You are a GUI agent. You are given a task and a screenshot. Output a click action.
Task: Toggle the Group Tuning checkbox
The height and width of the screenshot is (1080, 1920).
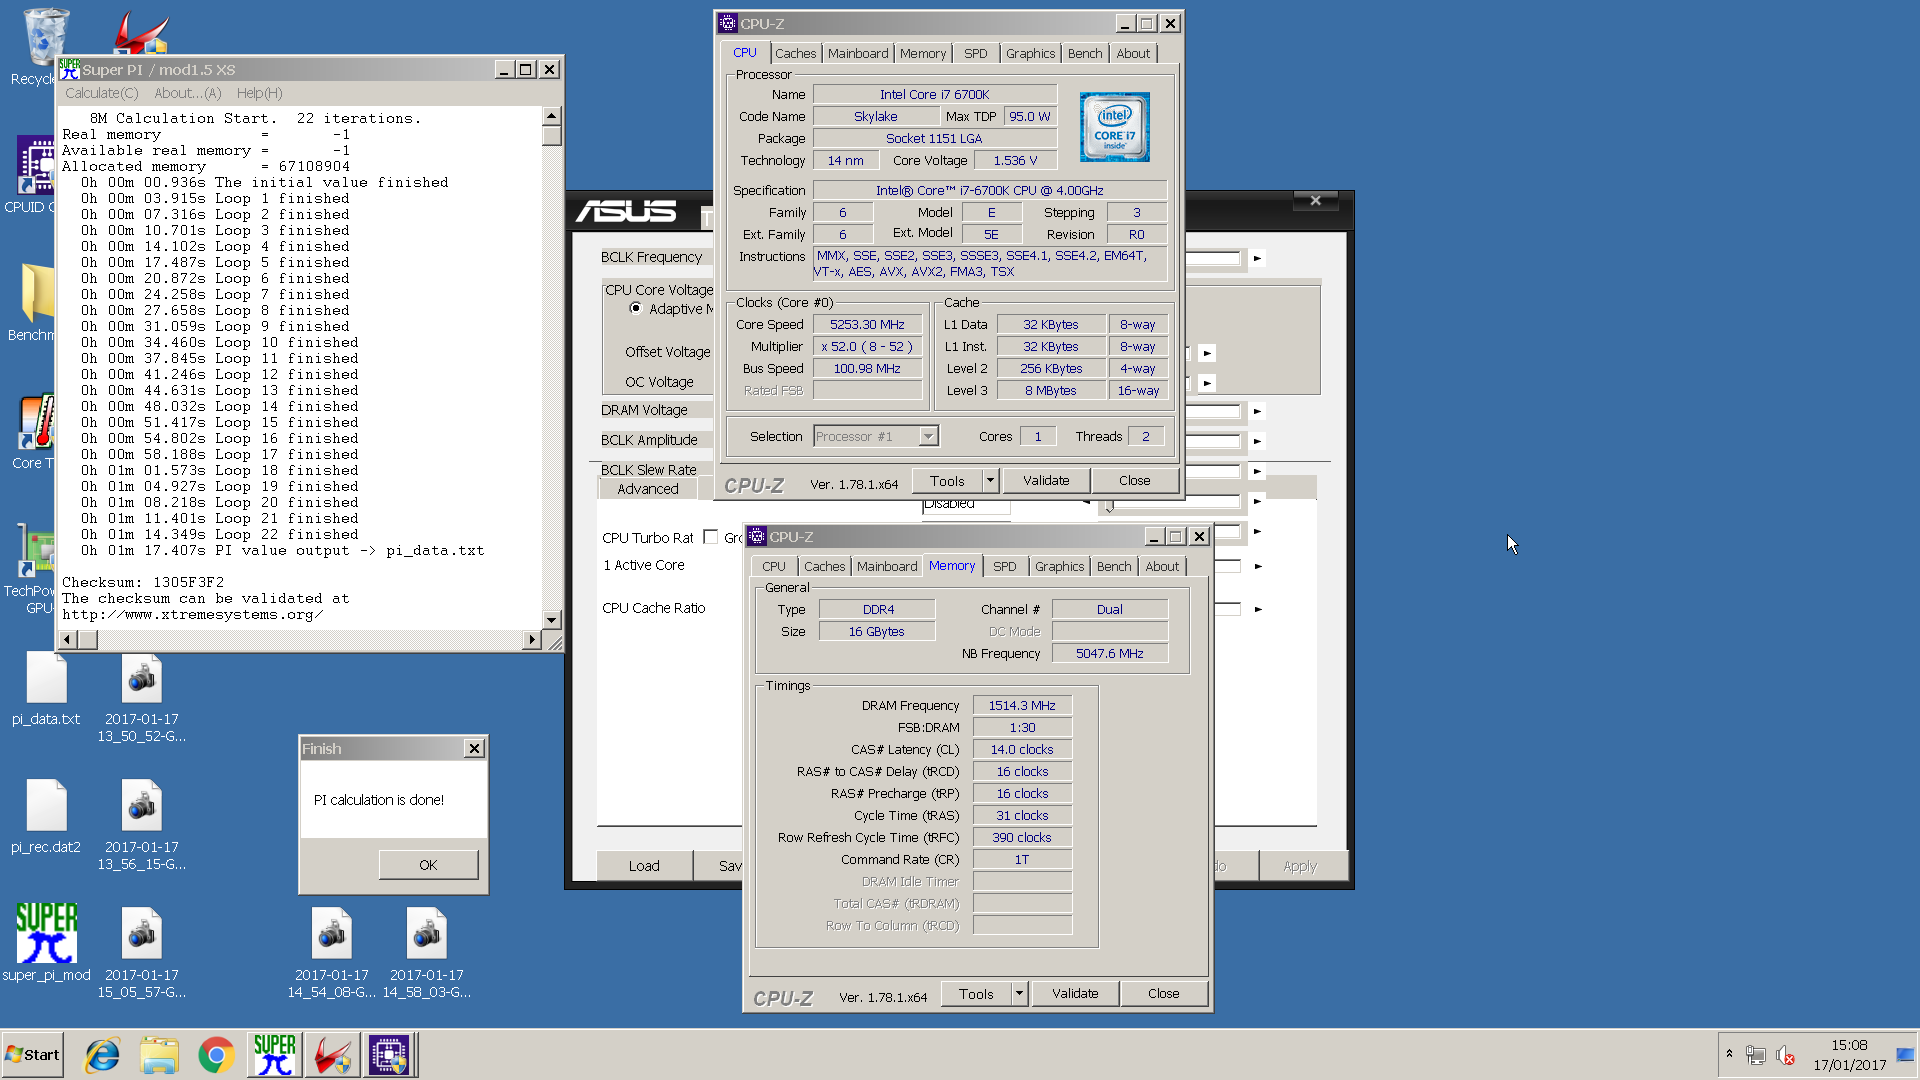(711, 537)
